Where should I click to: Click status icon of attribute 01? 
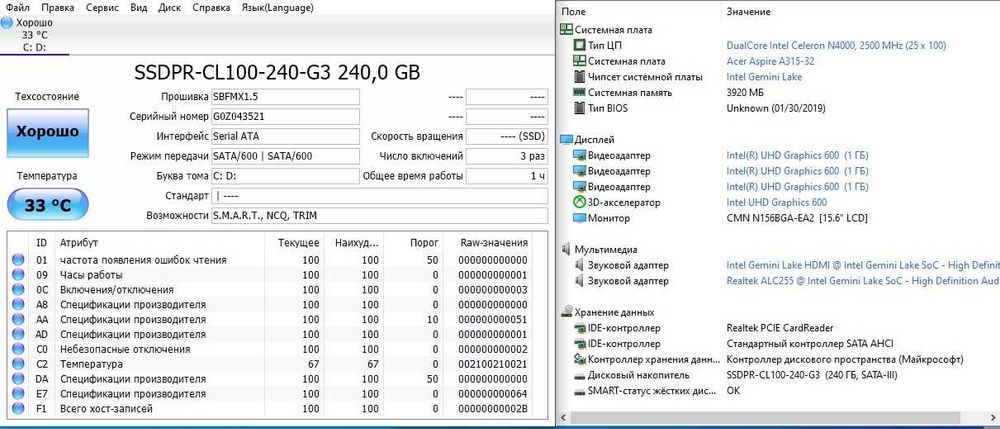[18, 259]
